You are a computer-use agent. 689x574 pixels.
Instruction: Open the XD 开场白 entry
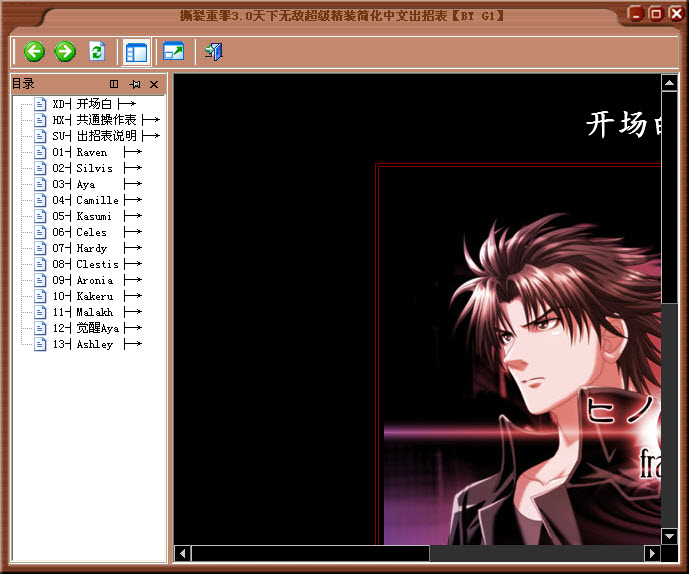(x=94, y=104)
